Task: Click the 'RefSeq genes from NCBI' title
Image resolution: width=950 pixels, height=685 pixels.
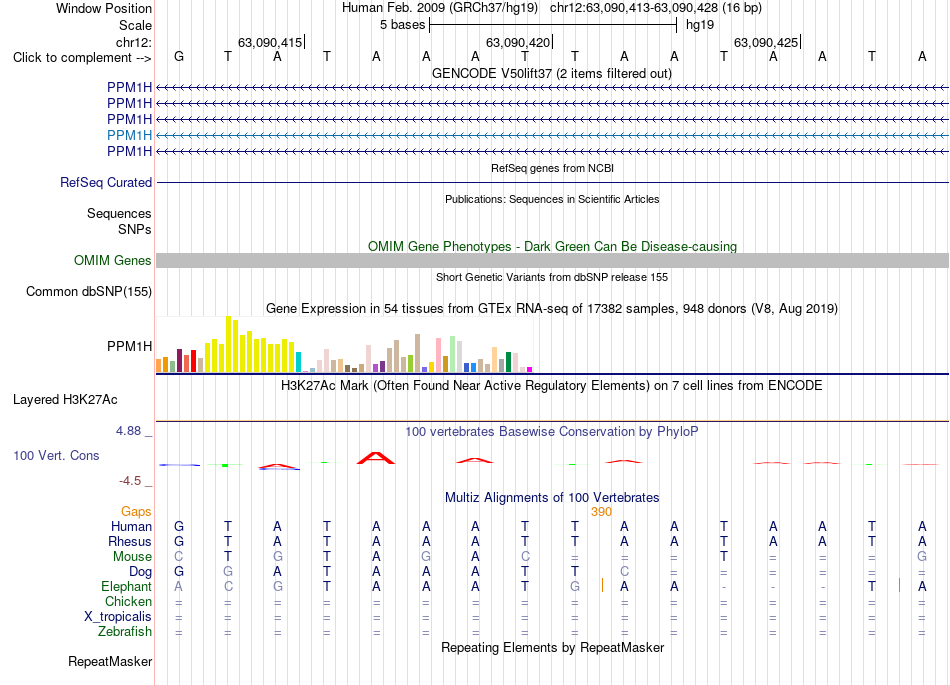Action: coord(552,168)
